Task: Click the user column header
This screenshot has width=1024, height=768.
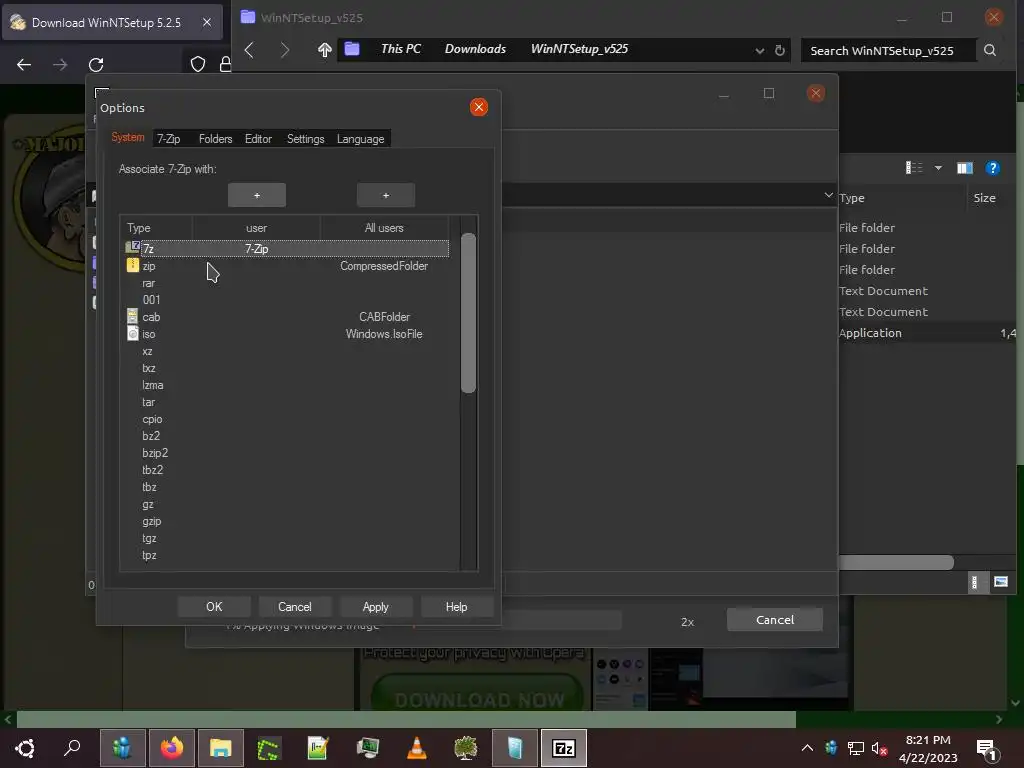Action: (x=256, y=228)
